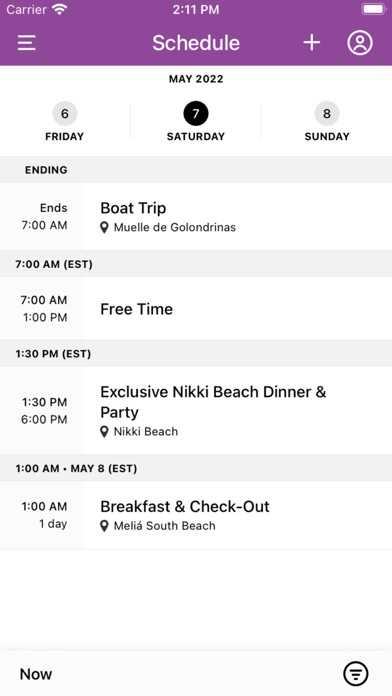Tap the battery icon in status bar
Image resolution: width=392 pixels, height=696 pixels.
(375, 9)
